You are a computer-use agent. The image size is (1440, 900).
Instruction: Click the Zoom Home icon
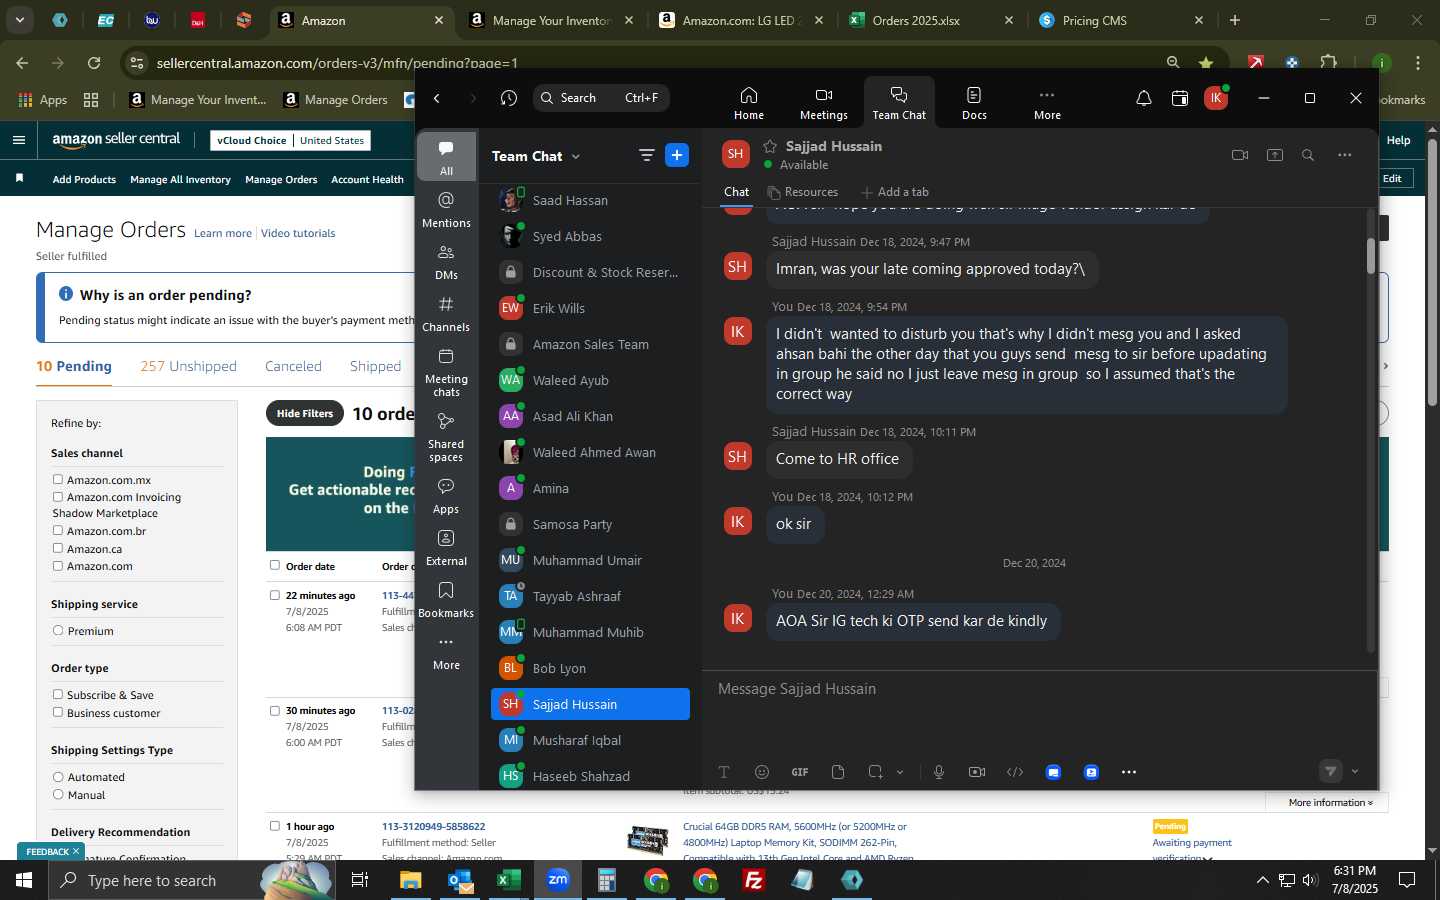click(x=749, y=103)
